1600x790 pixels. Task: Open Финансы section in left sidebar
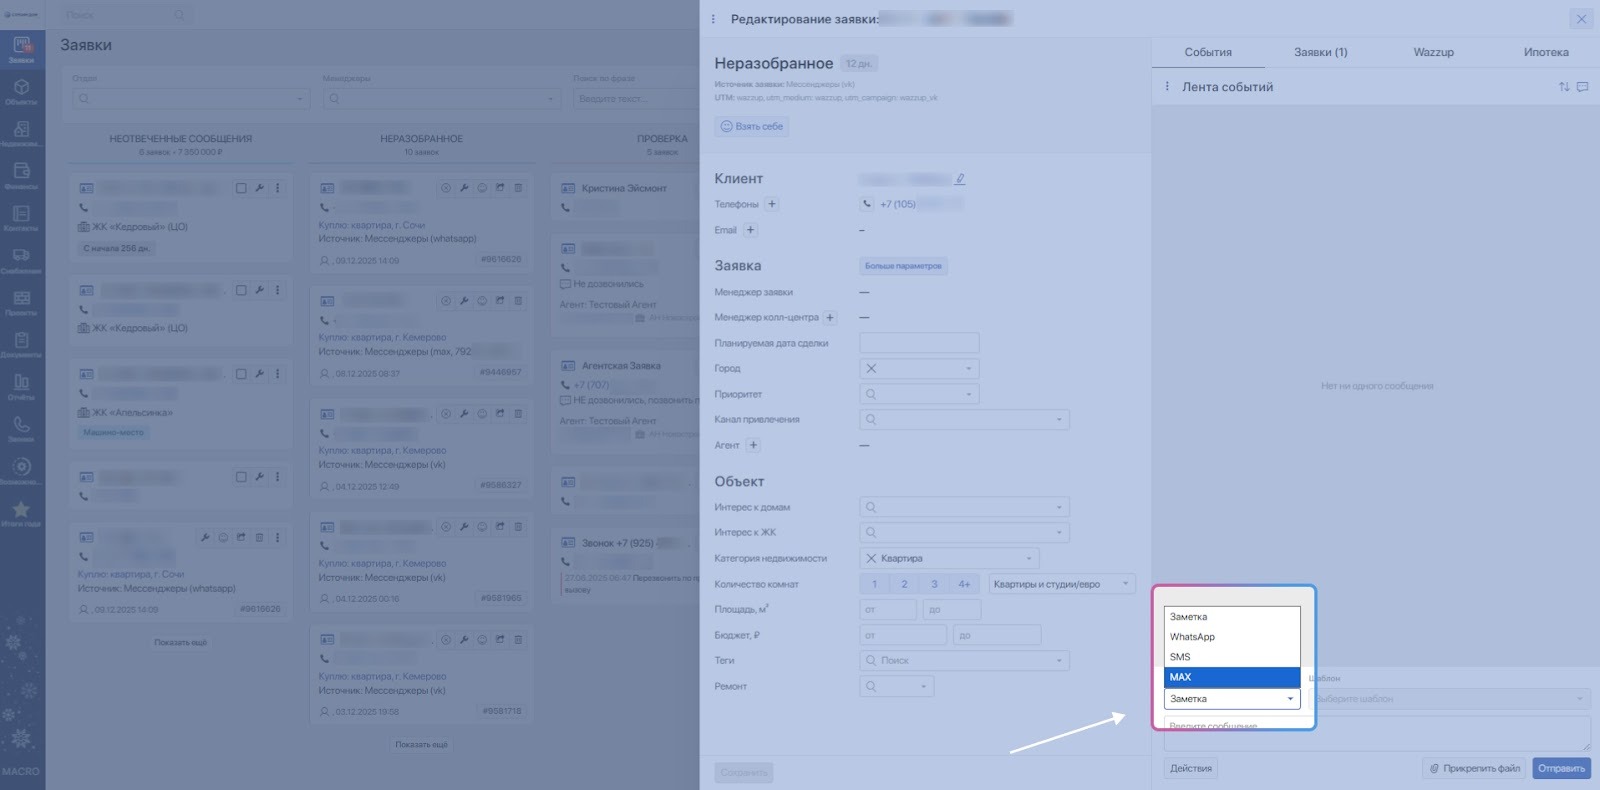[x=21, y=175]
